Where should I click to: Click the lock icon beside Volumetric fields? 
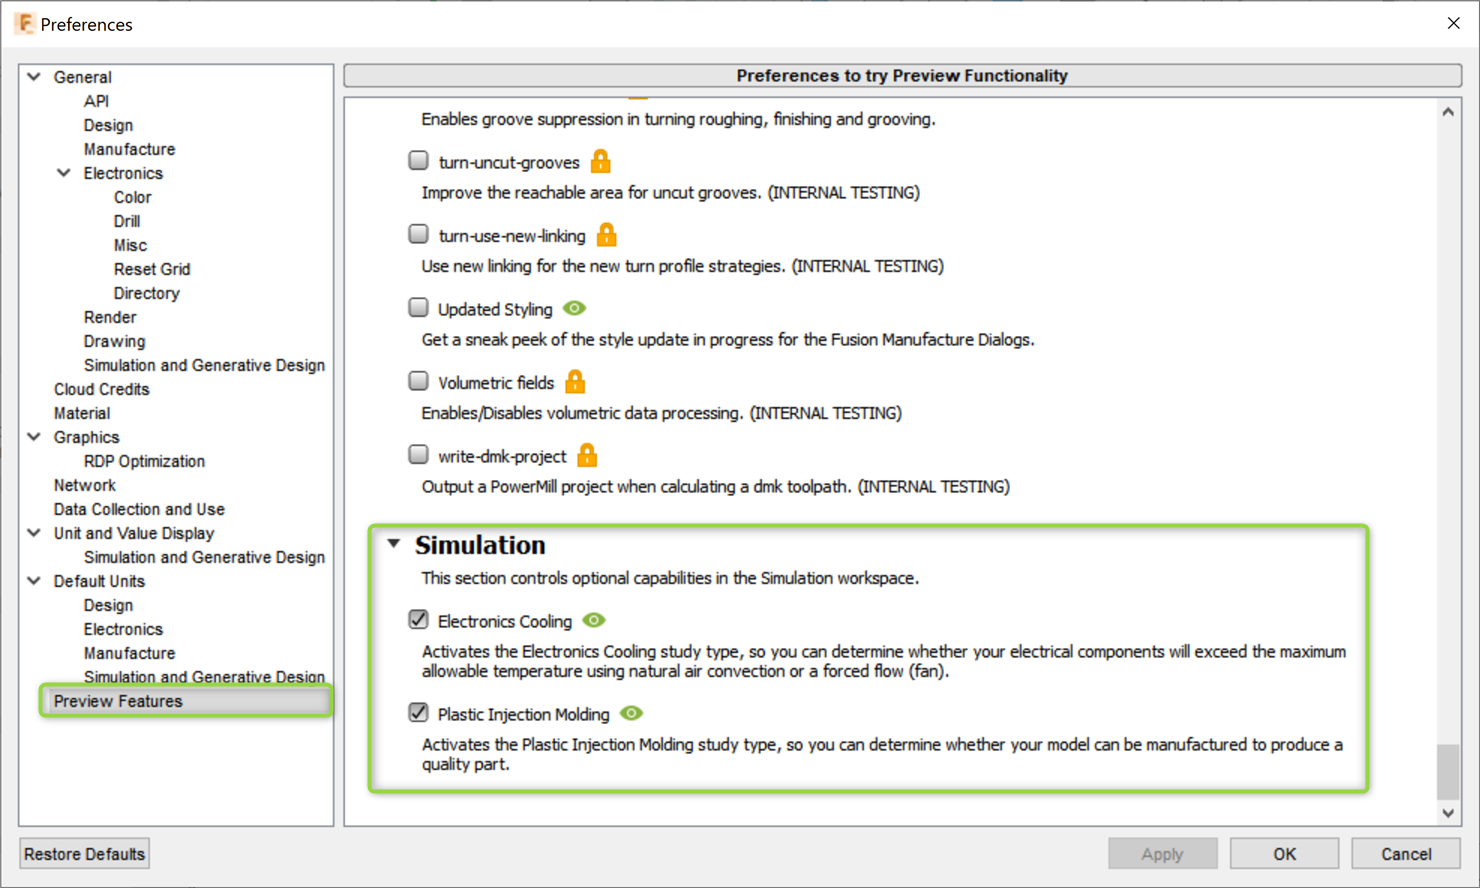[x=575, y=381]
